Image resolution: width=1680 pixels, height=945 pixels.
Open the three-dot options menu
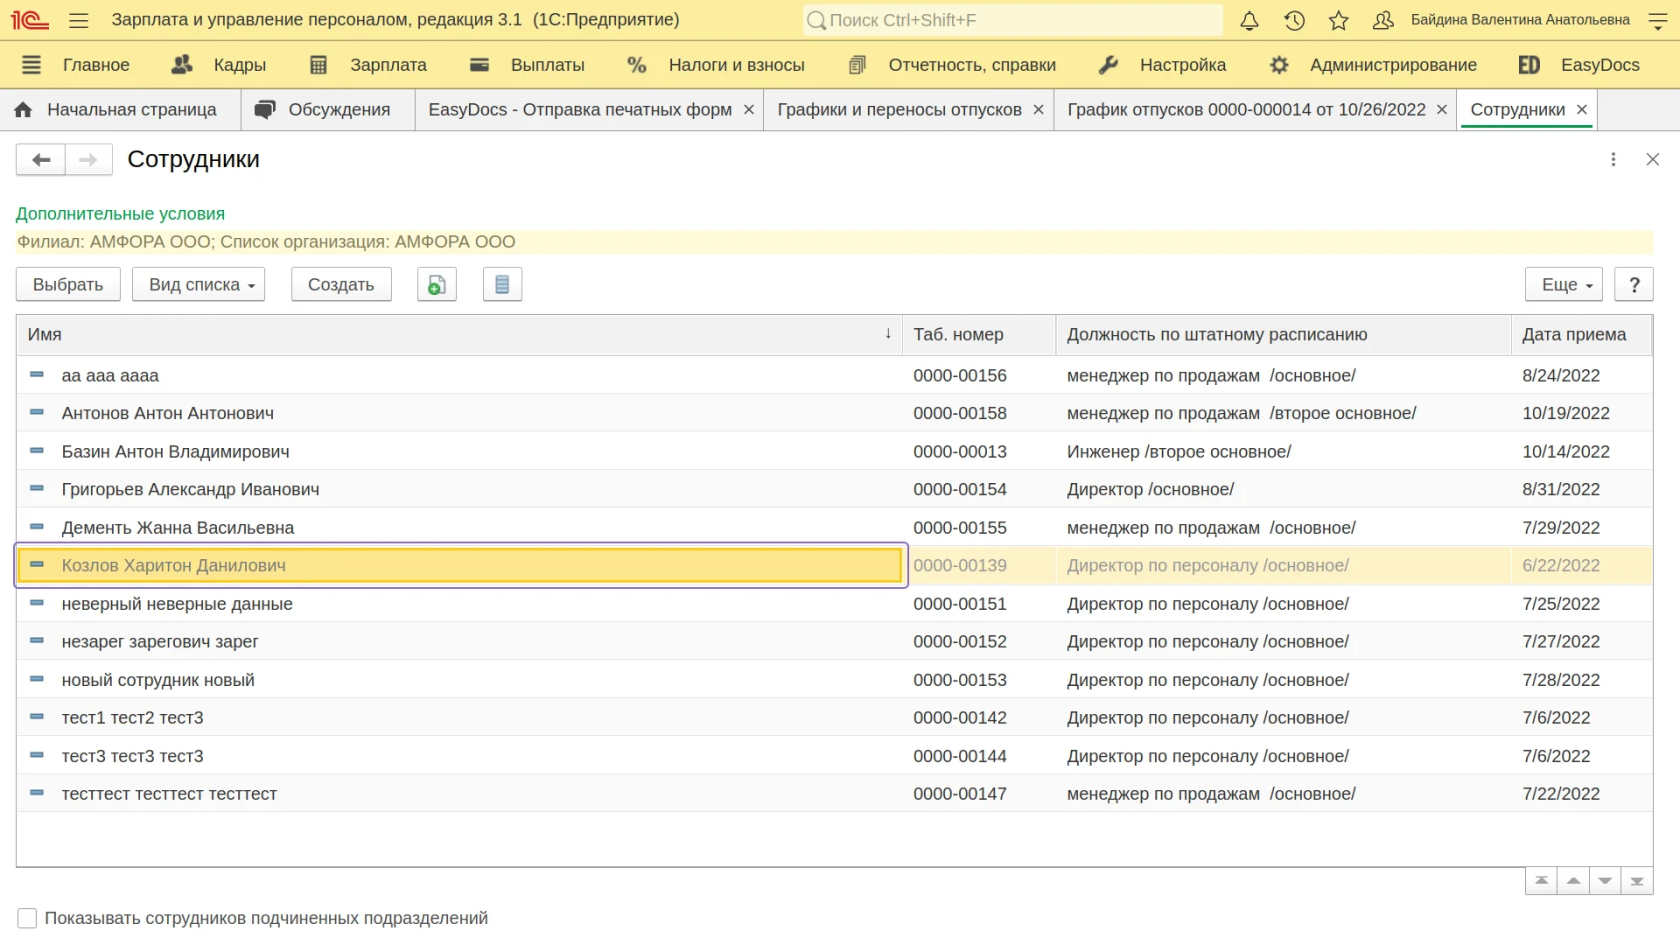[1613, 160]
